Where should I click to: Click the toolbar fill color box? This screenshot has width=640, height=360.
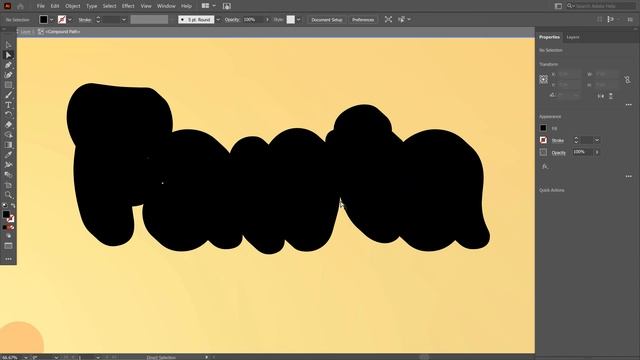click(6, 214)
